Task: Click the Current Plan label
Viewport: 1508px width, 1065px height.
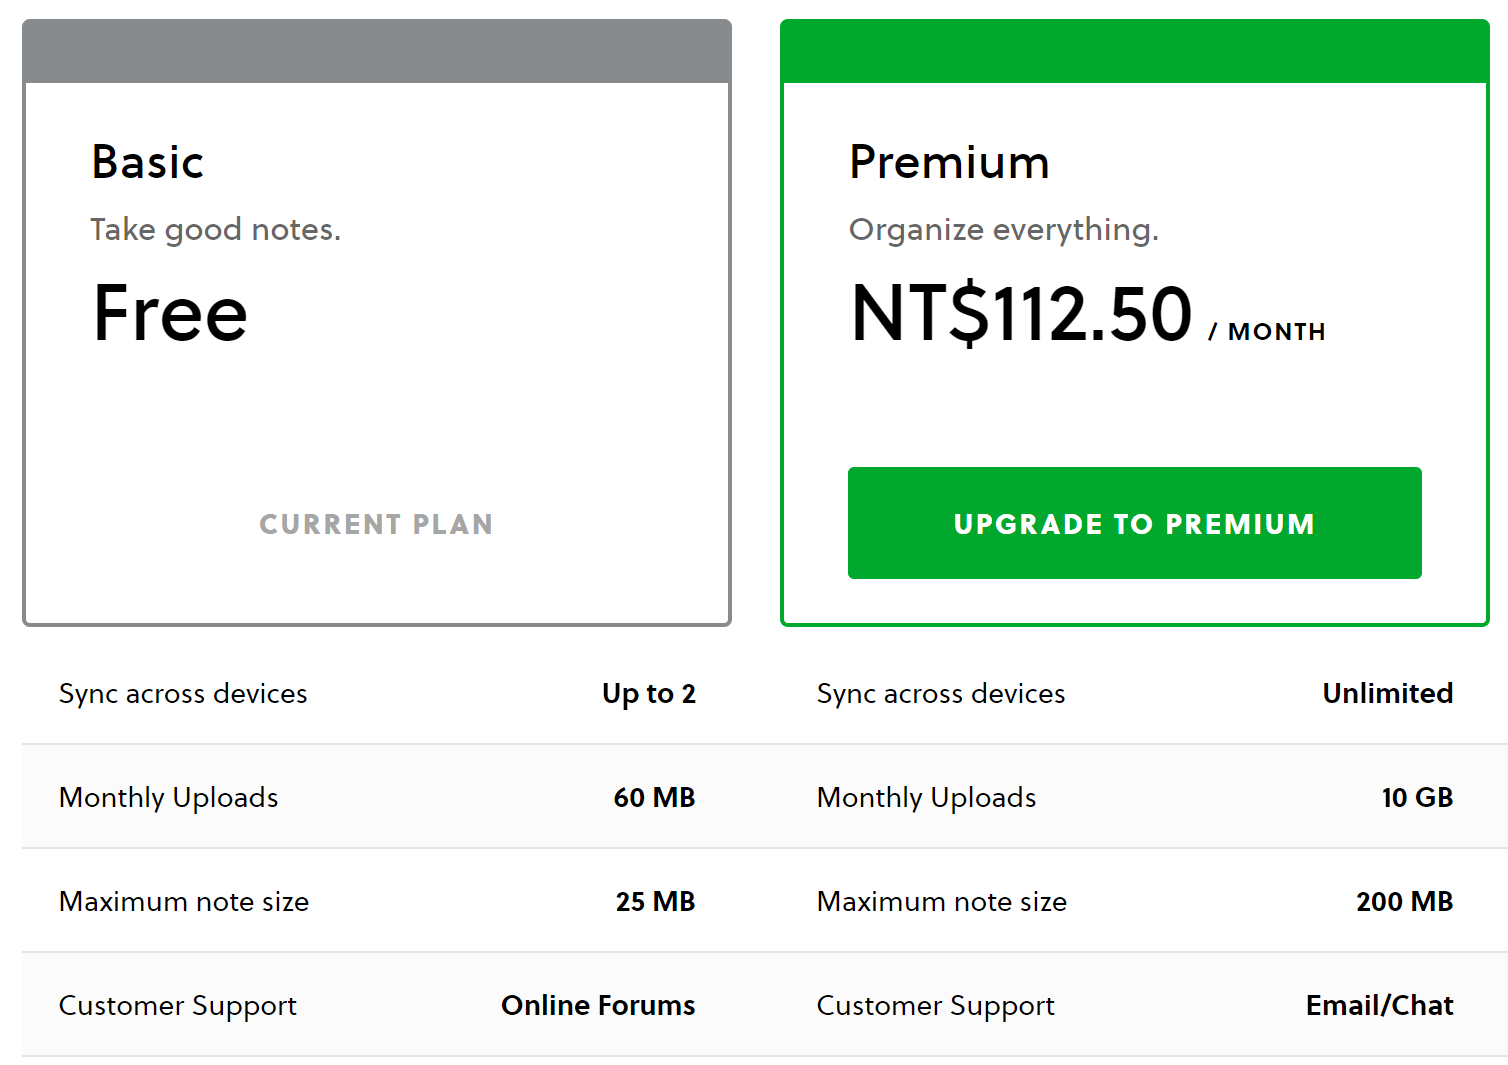Action: pyautogui.click(x=376, y=524)
